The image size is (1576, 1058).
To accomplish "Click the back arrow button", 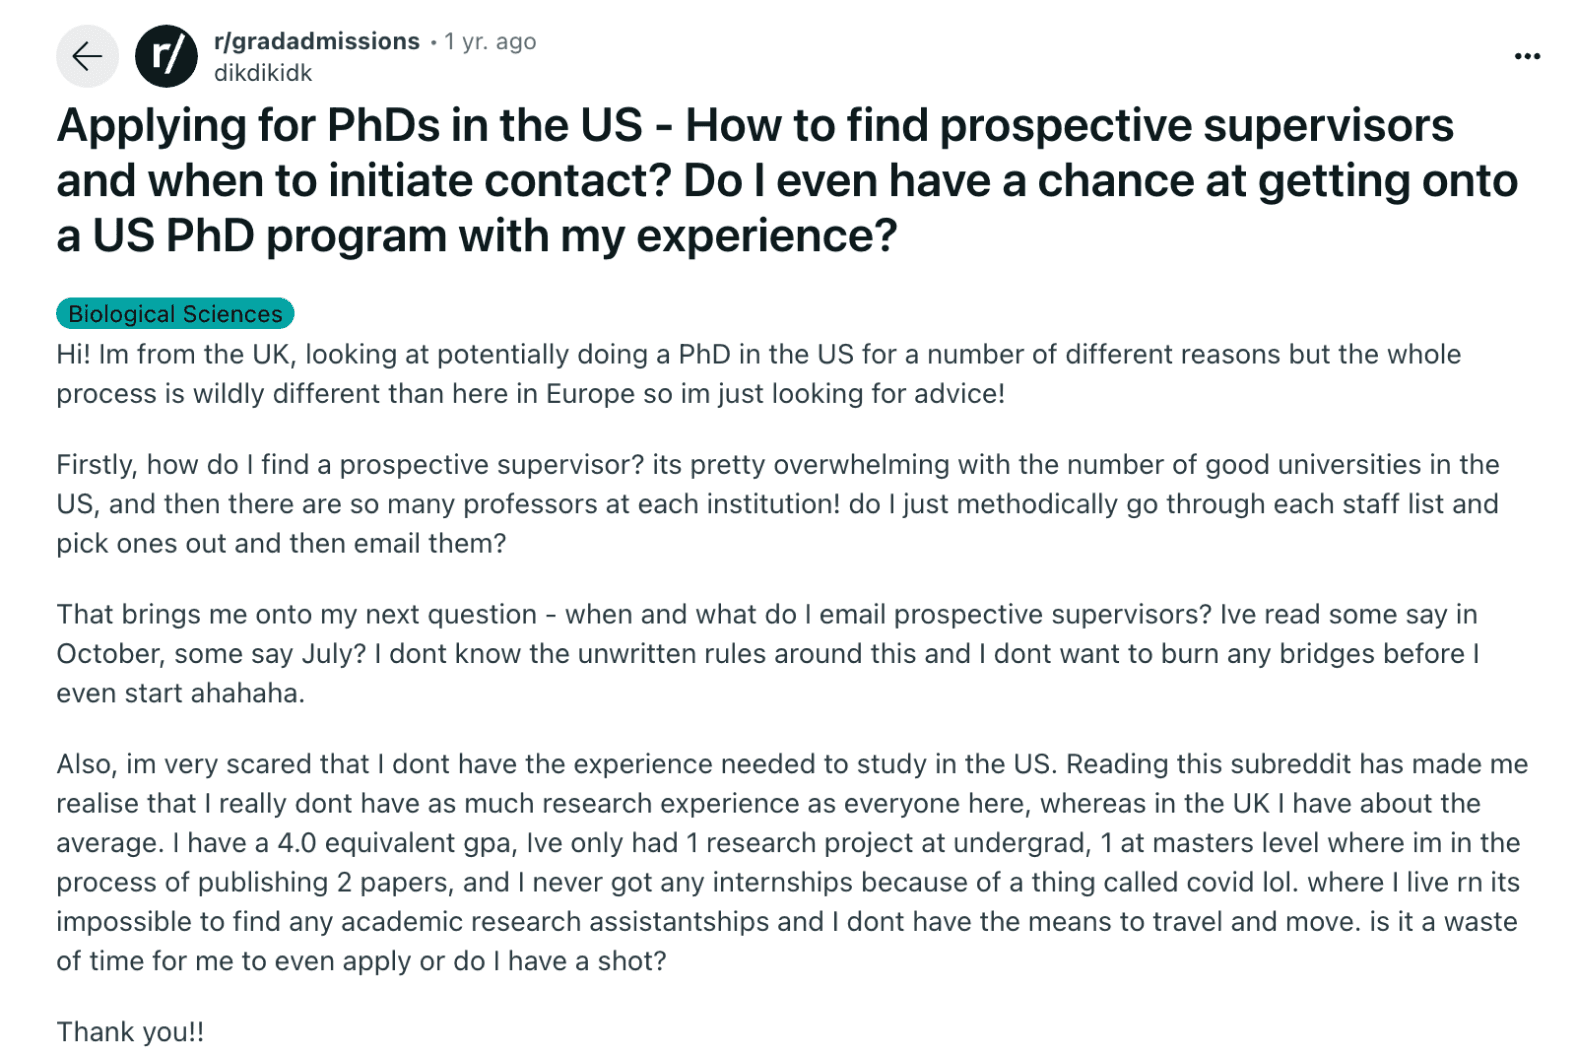I will (x=87, y=56).
